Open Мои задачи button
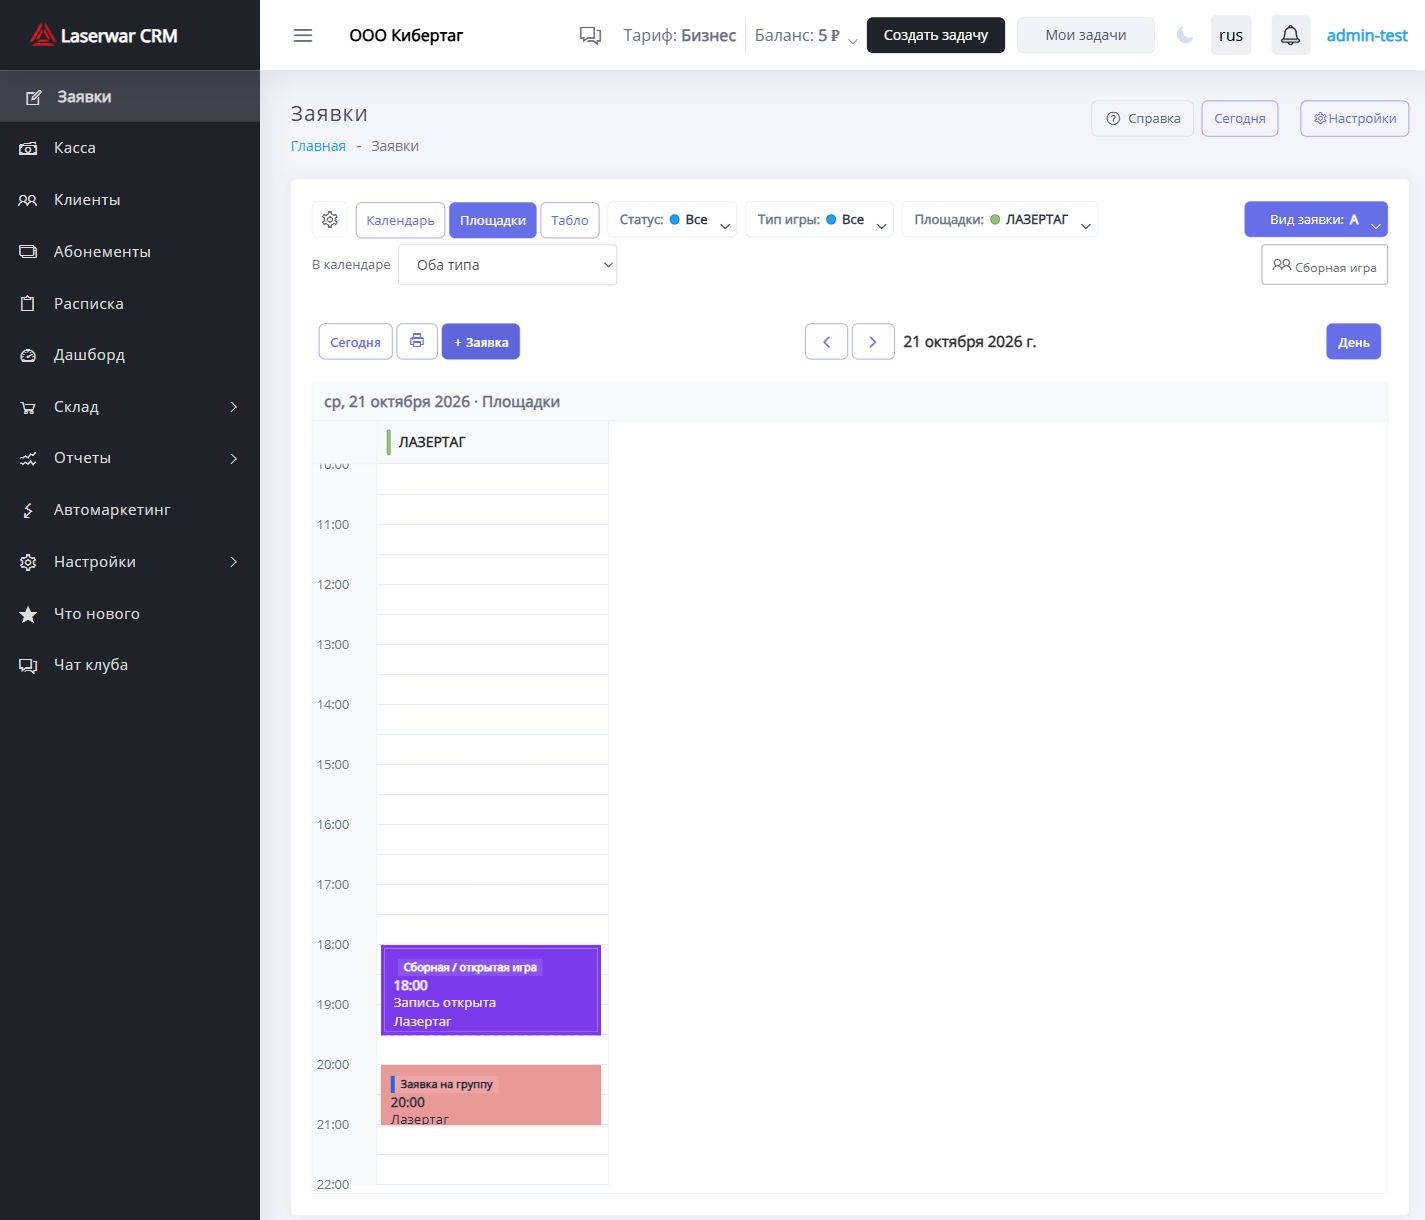The height and width of the screenshot is (1220, 1425). (x=1086, y=35)
